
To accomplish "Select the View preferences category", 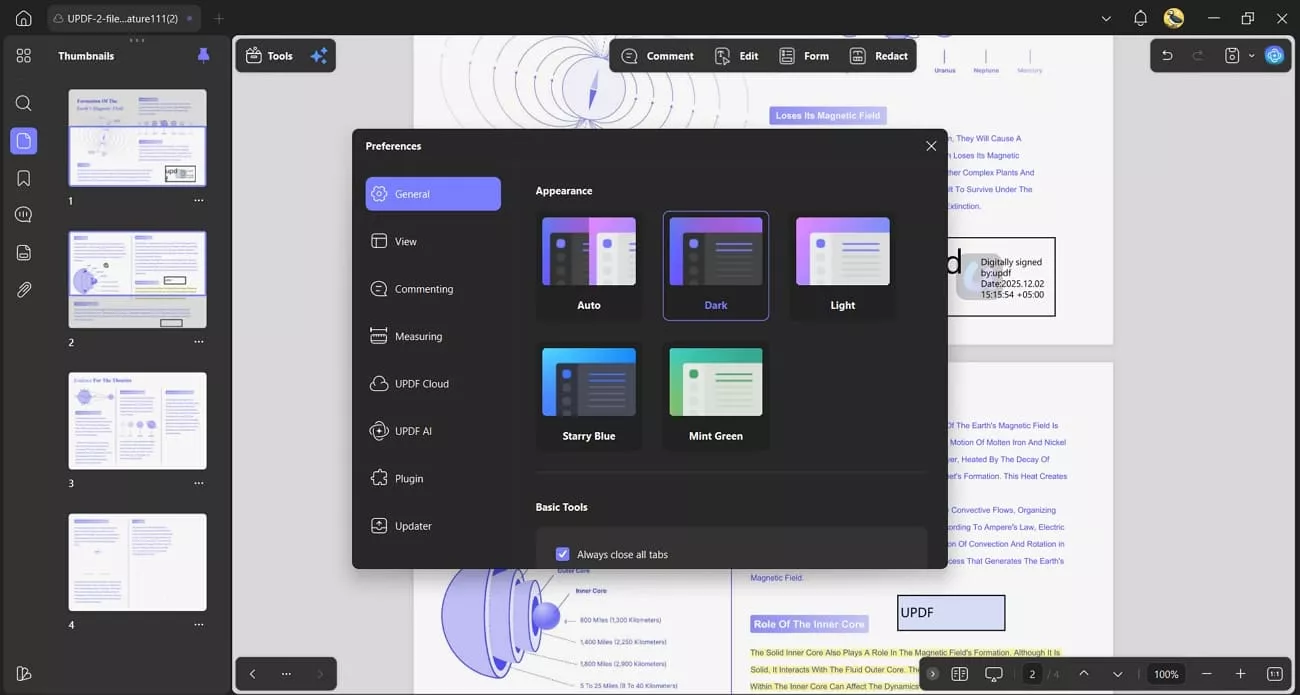I will tap(433, 241).
